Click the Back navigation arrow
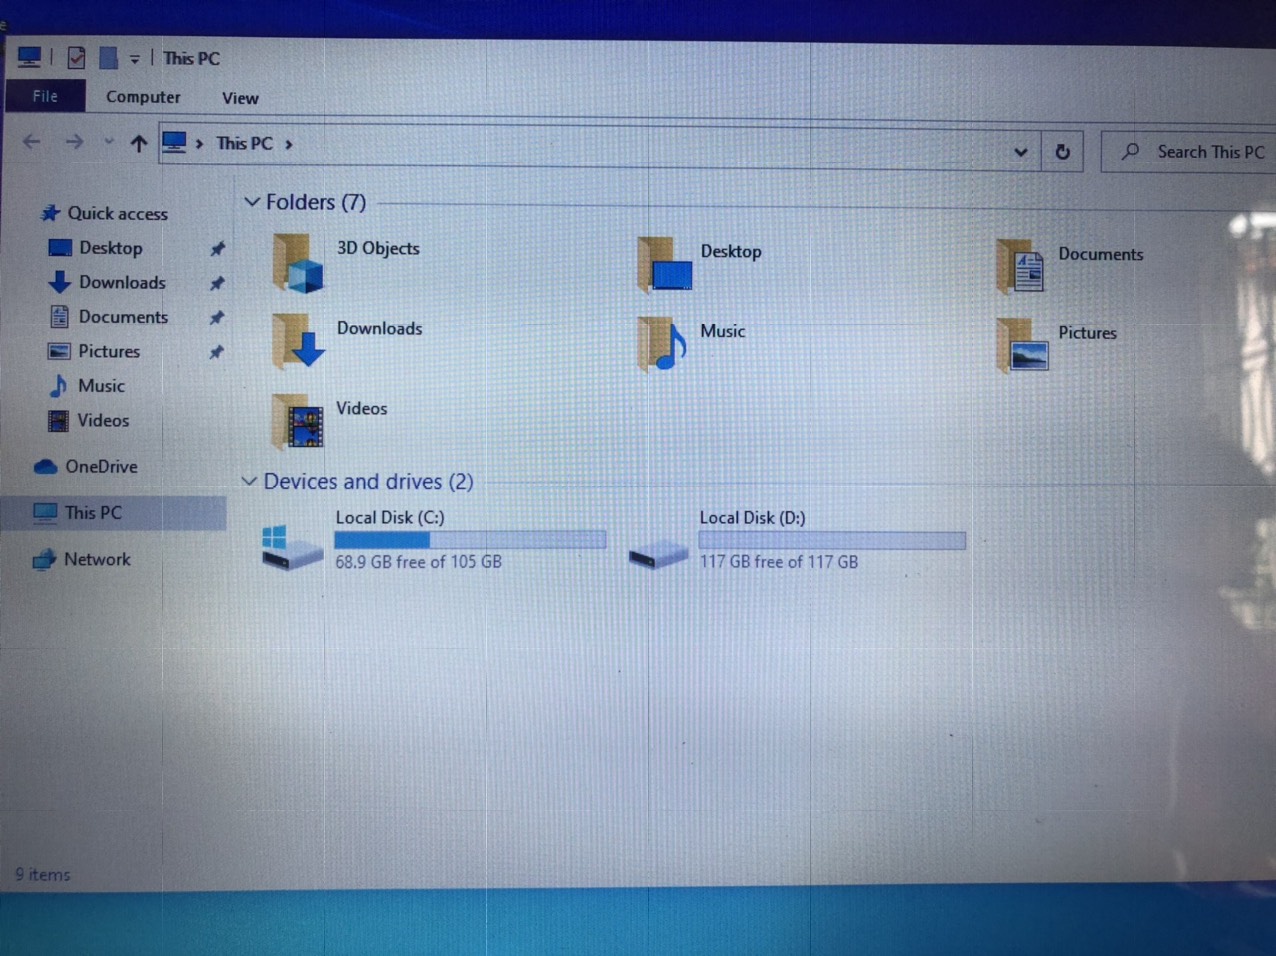Image resolution: width=1276 pixels, height=956 pixels. 32,142
